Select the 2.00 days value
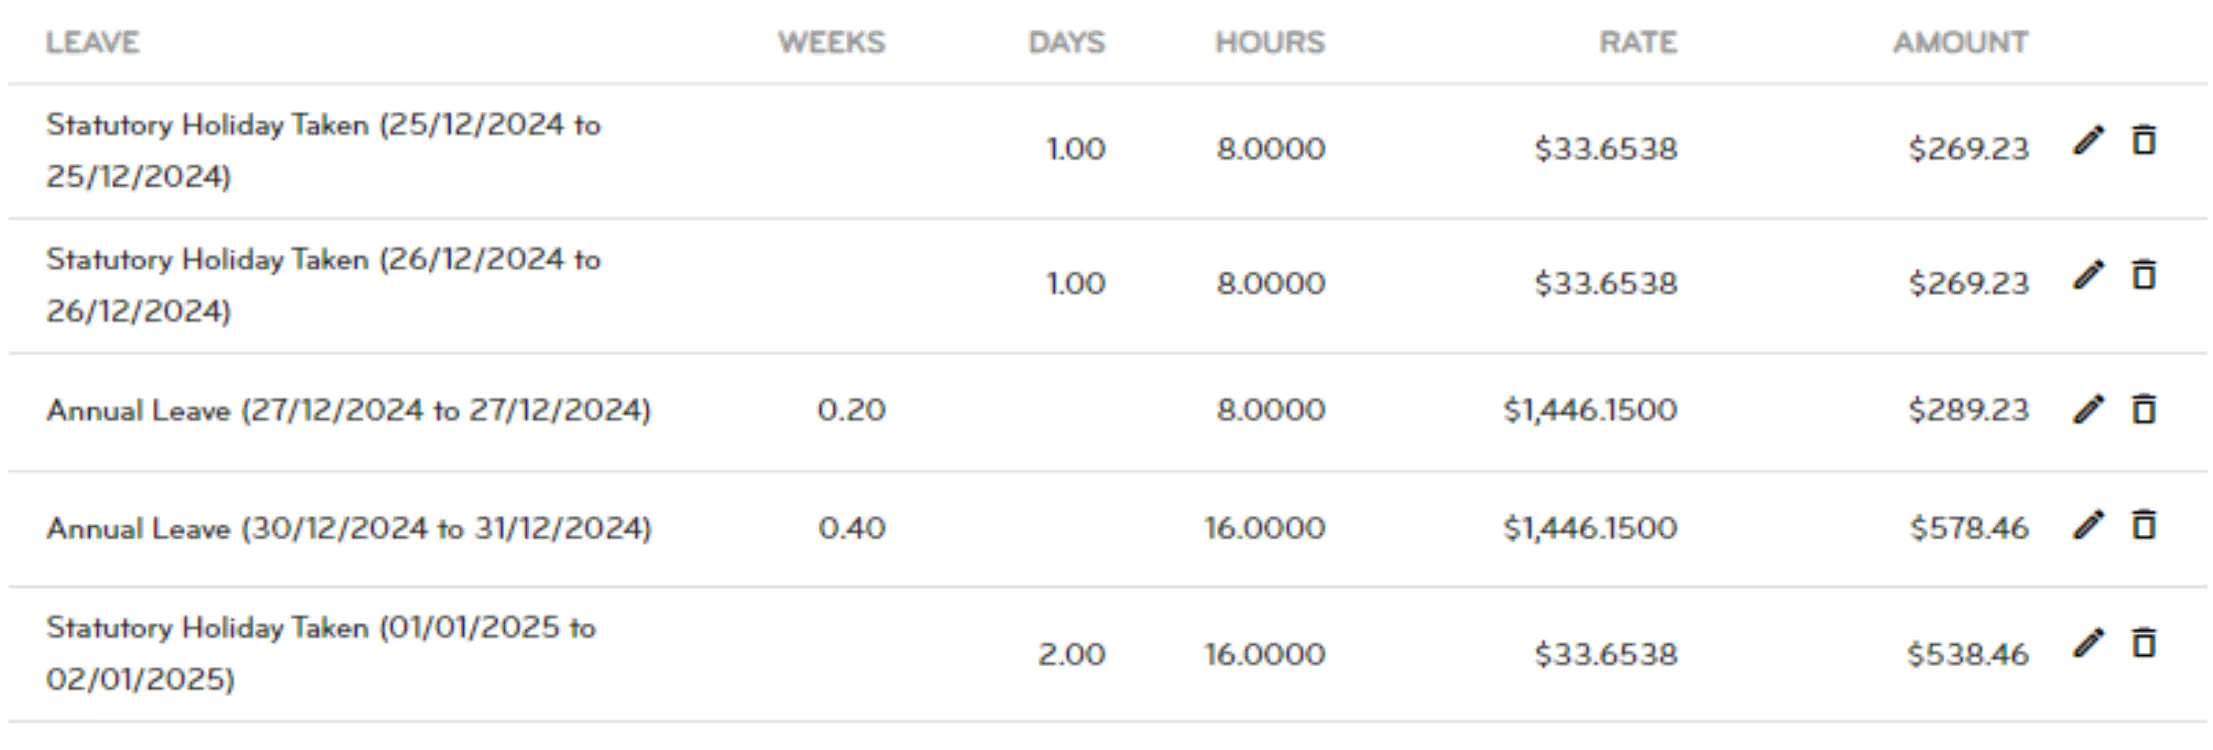 tap(1072, 655)
